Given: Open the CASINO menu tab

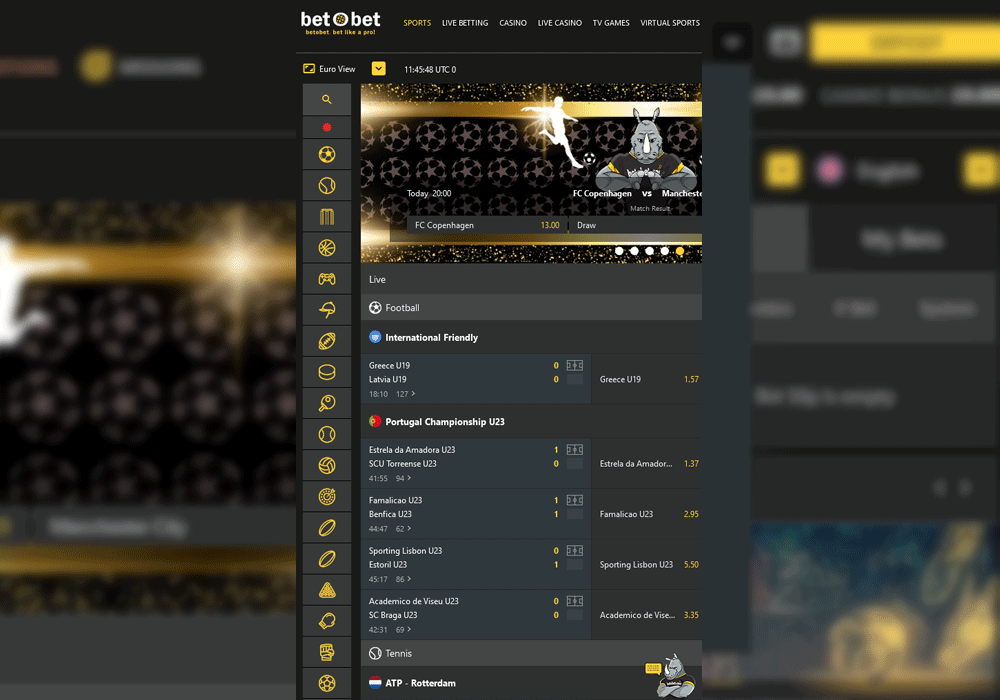Looking at the screenshot, I should pos(513,23).
